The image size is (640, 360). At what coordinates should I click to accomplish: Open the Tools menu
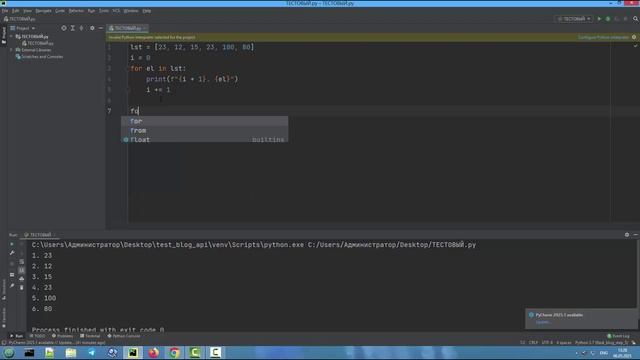[x=104, y=11]
